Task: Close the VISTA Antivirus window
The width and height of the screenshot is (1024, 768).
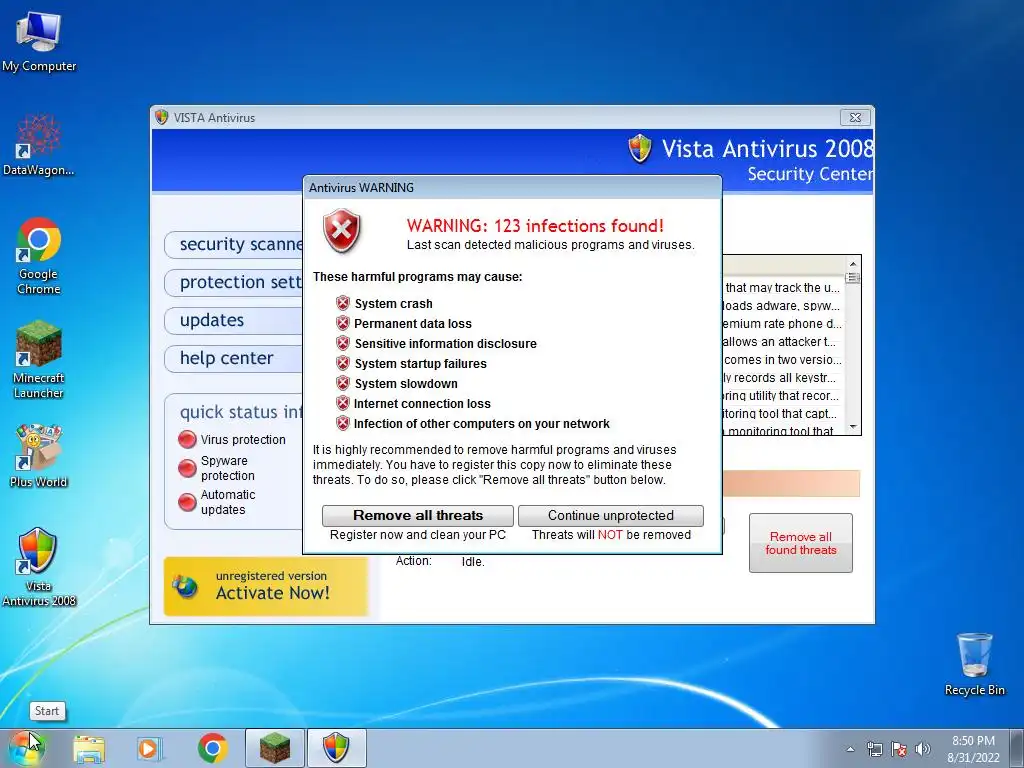Action: point(855,118)
